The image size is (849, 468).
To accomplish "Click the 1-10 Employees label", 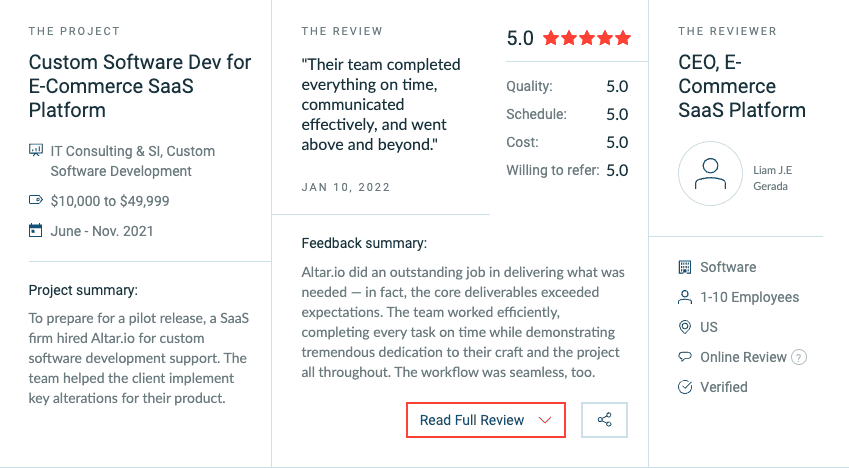I will tap(749, 297).
